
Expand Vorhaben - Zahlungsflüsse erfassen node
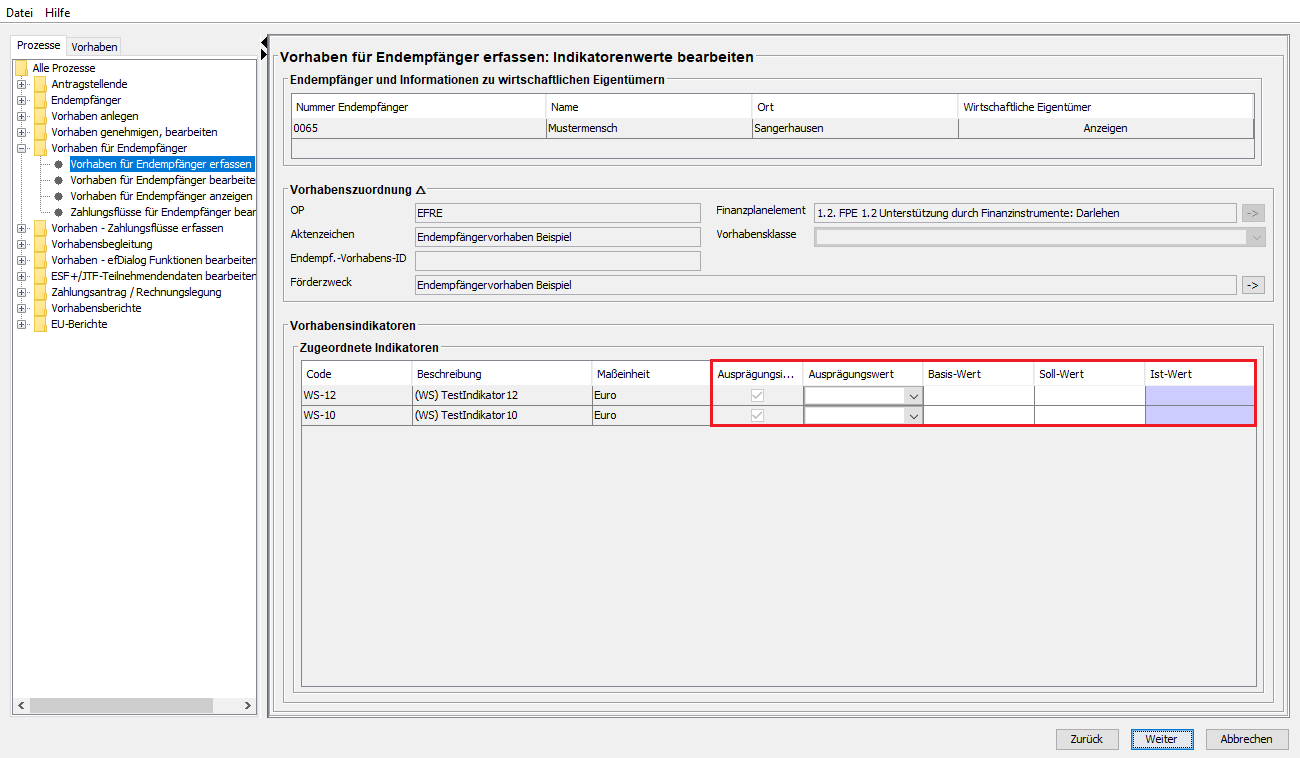21,228
